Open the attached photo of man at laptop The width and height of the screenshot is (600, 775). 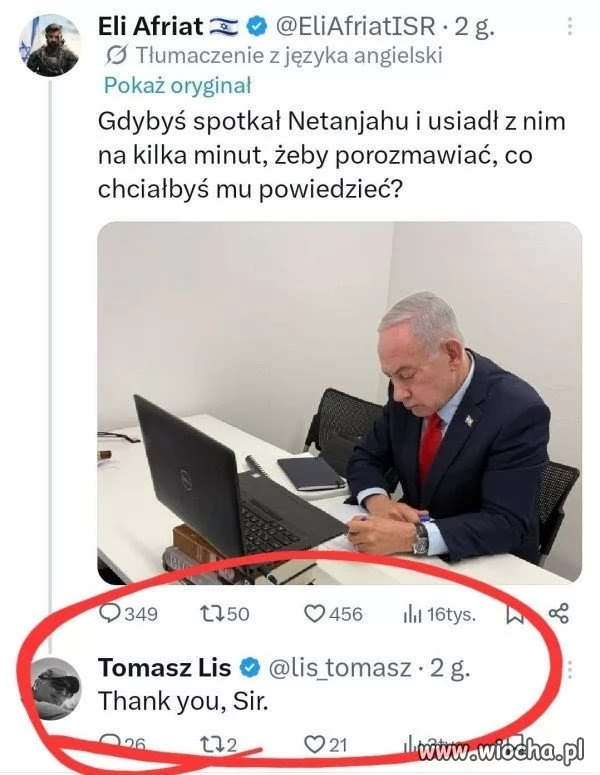click(339, 403)
